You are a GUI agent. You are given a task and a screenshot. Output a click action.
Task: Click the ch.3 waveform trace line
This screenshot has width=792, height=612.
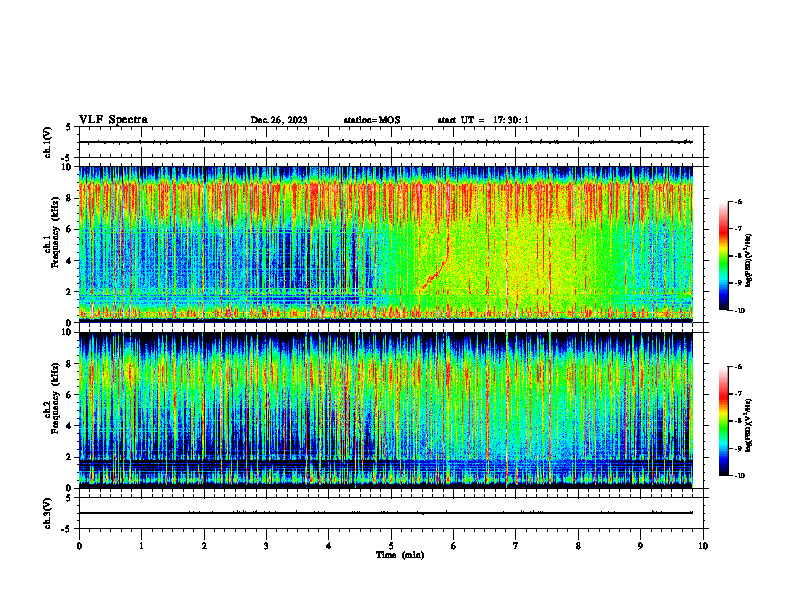(x=385, y=513)
